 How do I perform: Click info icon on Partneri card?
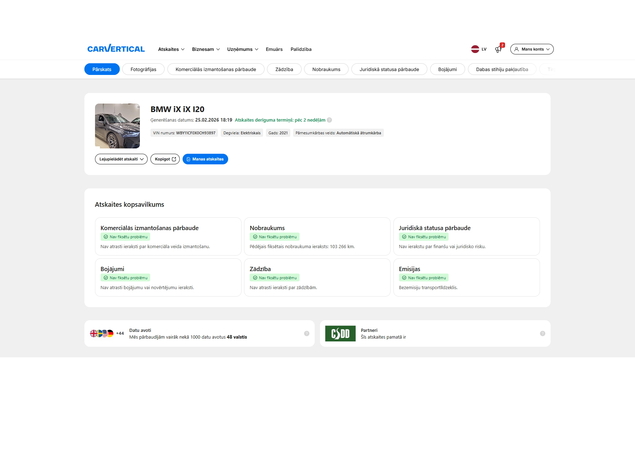click(x=542, y=334)
